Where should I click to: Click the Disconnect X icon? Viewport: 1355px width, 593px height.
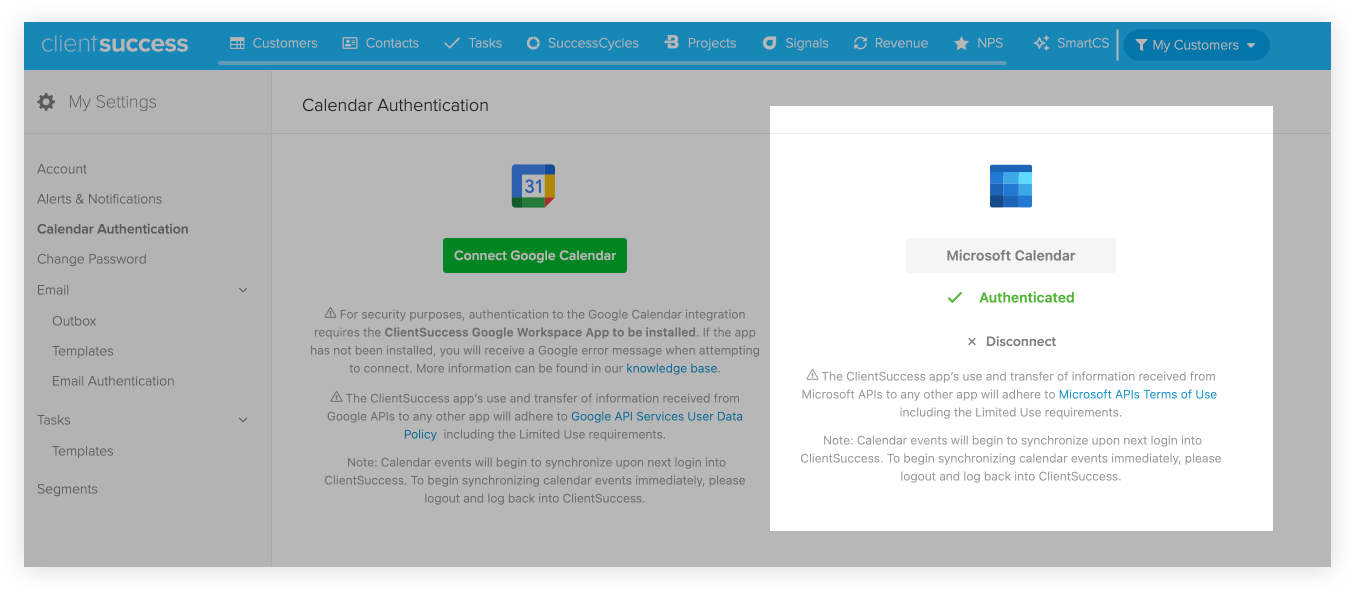point(971,342)
